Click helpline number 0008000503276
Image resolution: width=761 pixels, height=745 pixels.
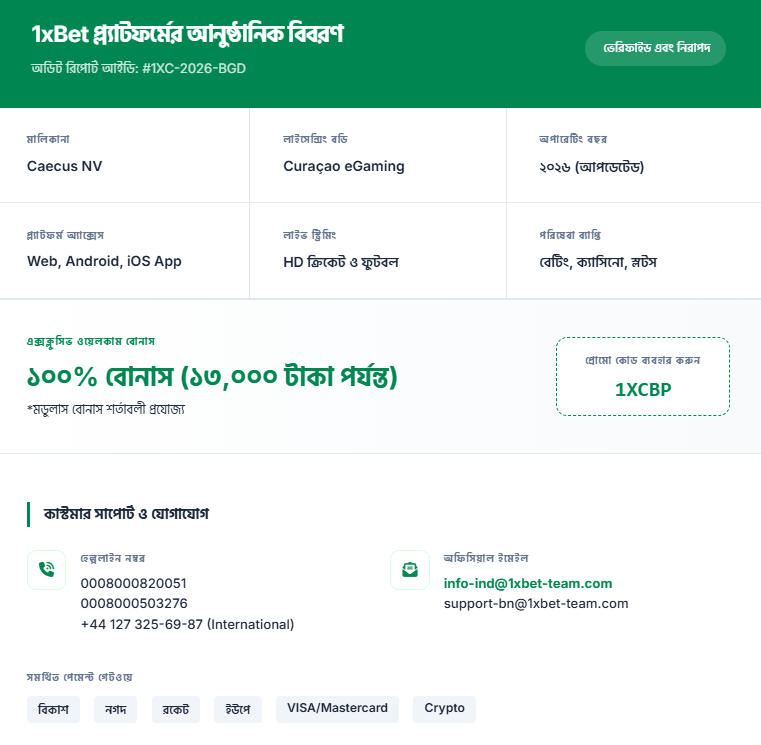(134, 603)
